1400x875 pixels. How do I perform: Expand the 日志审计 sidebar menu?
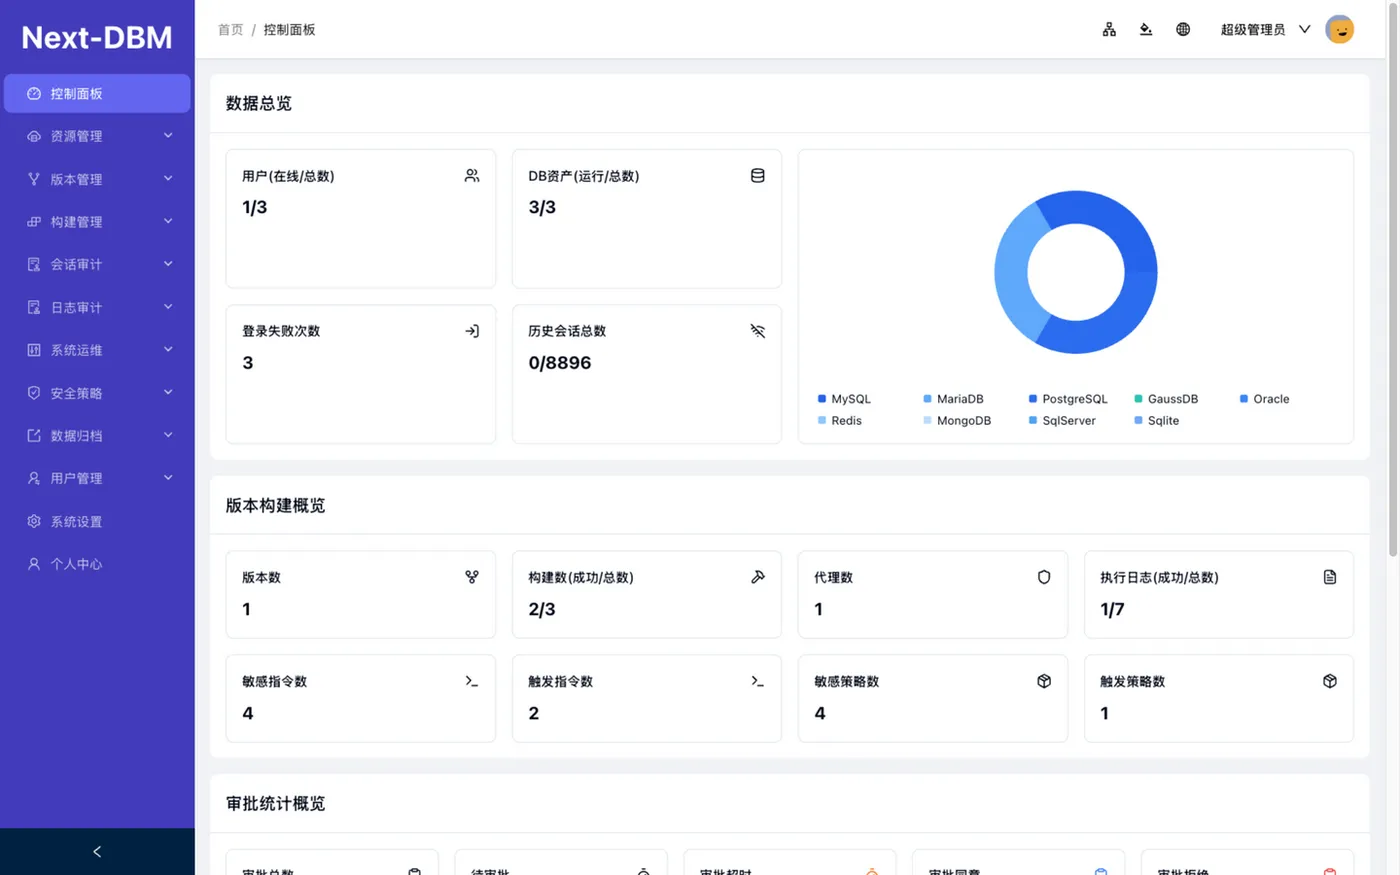(x=97, y=307)
